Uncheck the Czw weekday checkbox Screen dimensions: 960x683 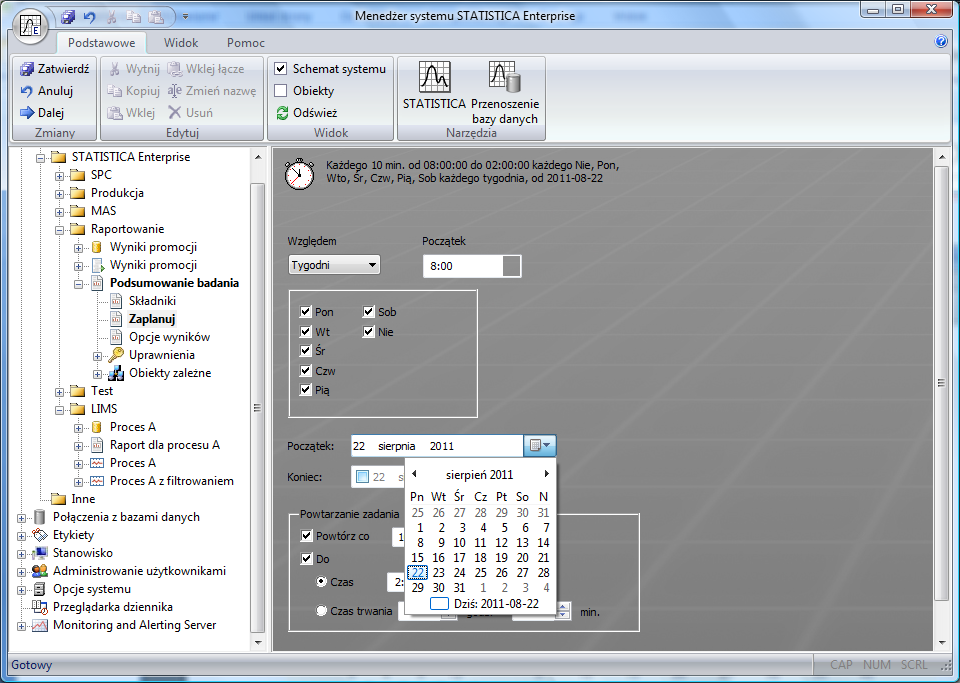coord(306,370)
